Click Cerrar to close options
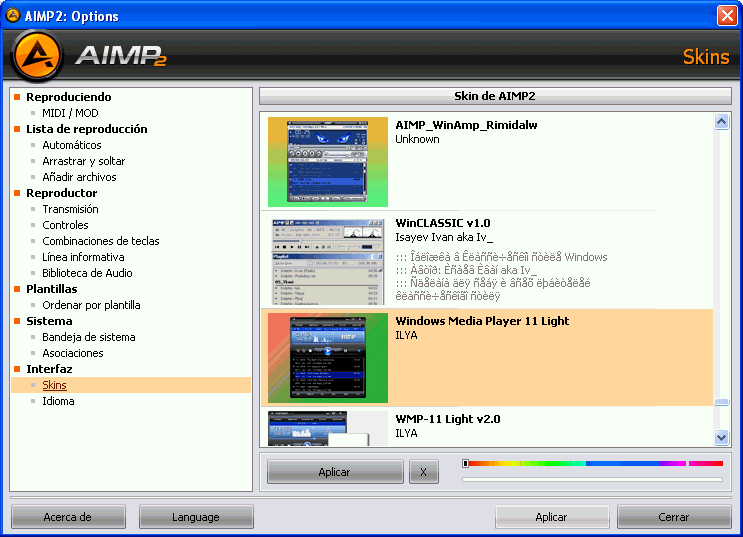 tap(673, 517)
